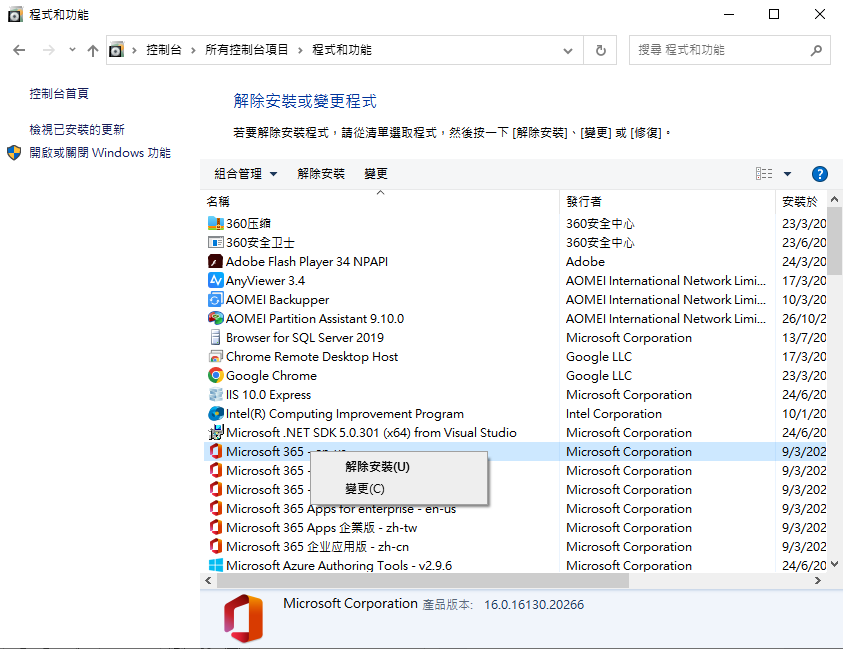
Task: Click the 程式和功能 breadcrumb
Action: tap(342, 50)
